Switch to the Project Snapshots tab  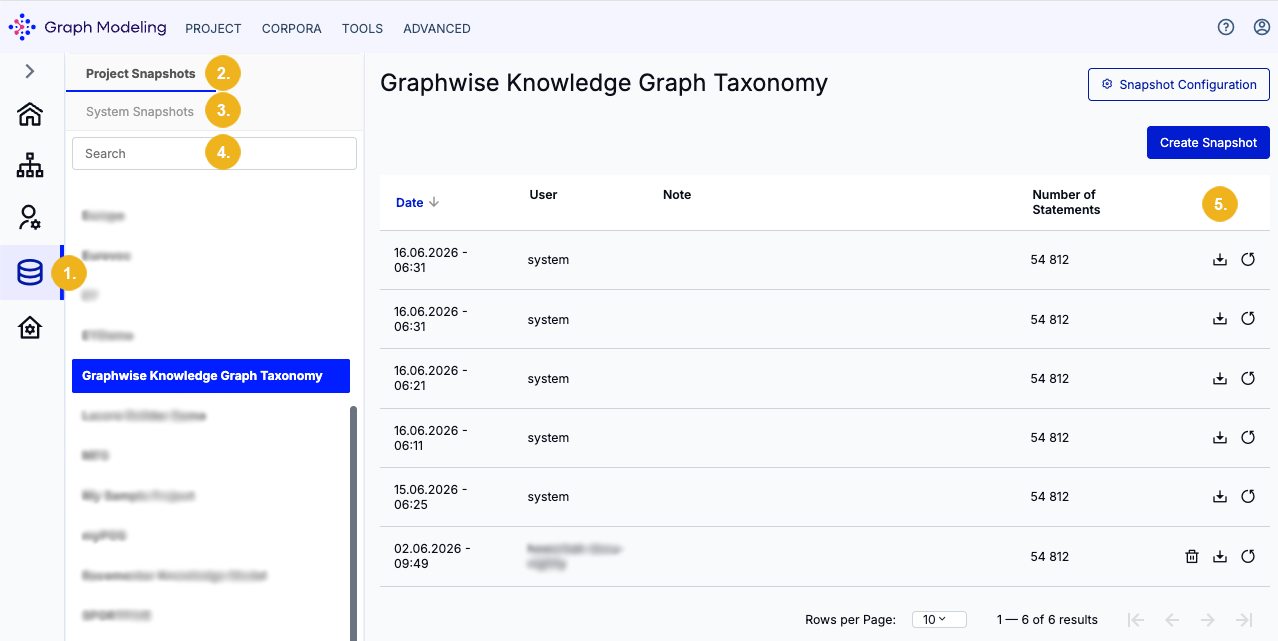coord(141,74)
